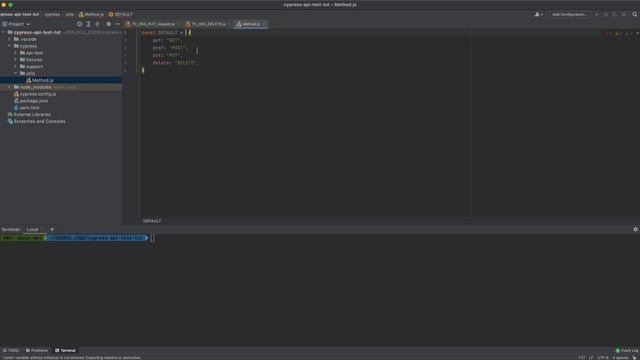
Task: Click the Terminal tool window tab
Action: click(65, 350)
